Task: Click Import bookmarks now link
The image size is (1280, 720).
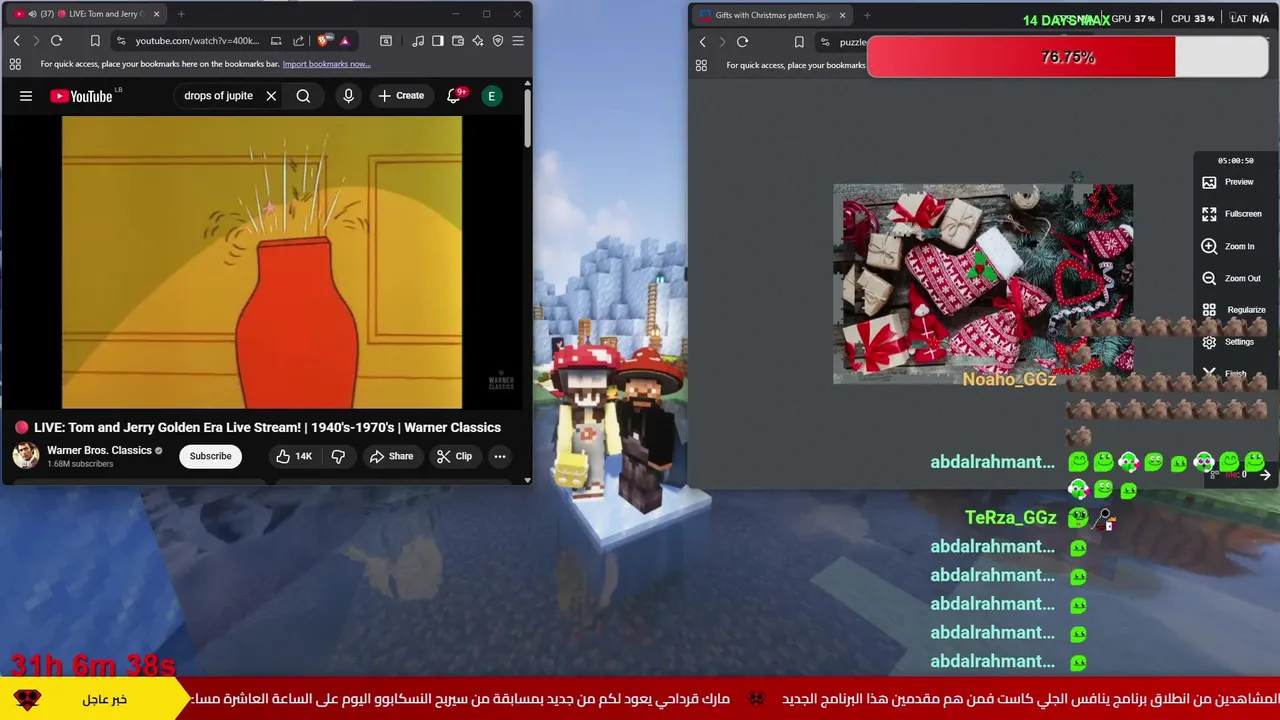Action: click(326, 64)
